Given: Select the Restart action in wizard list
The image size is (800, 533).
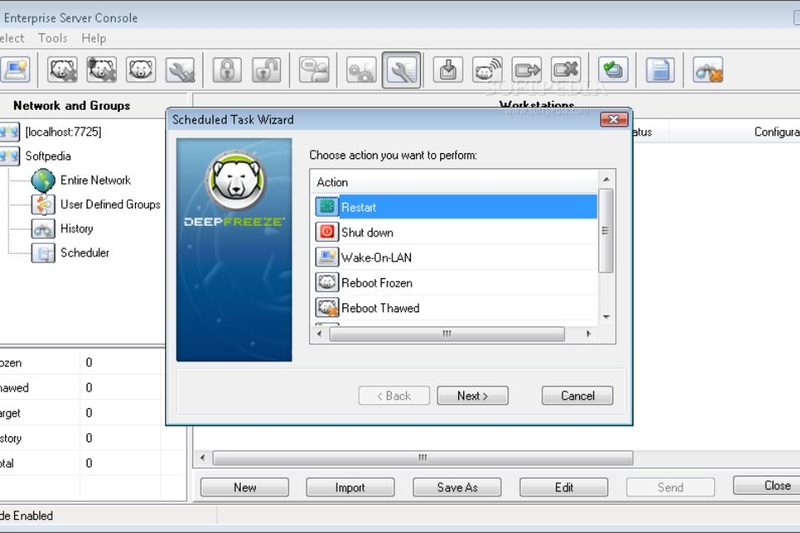Looking at the screenshot, I should [455, 207].
